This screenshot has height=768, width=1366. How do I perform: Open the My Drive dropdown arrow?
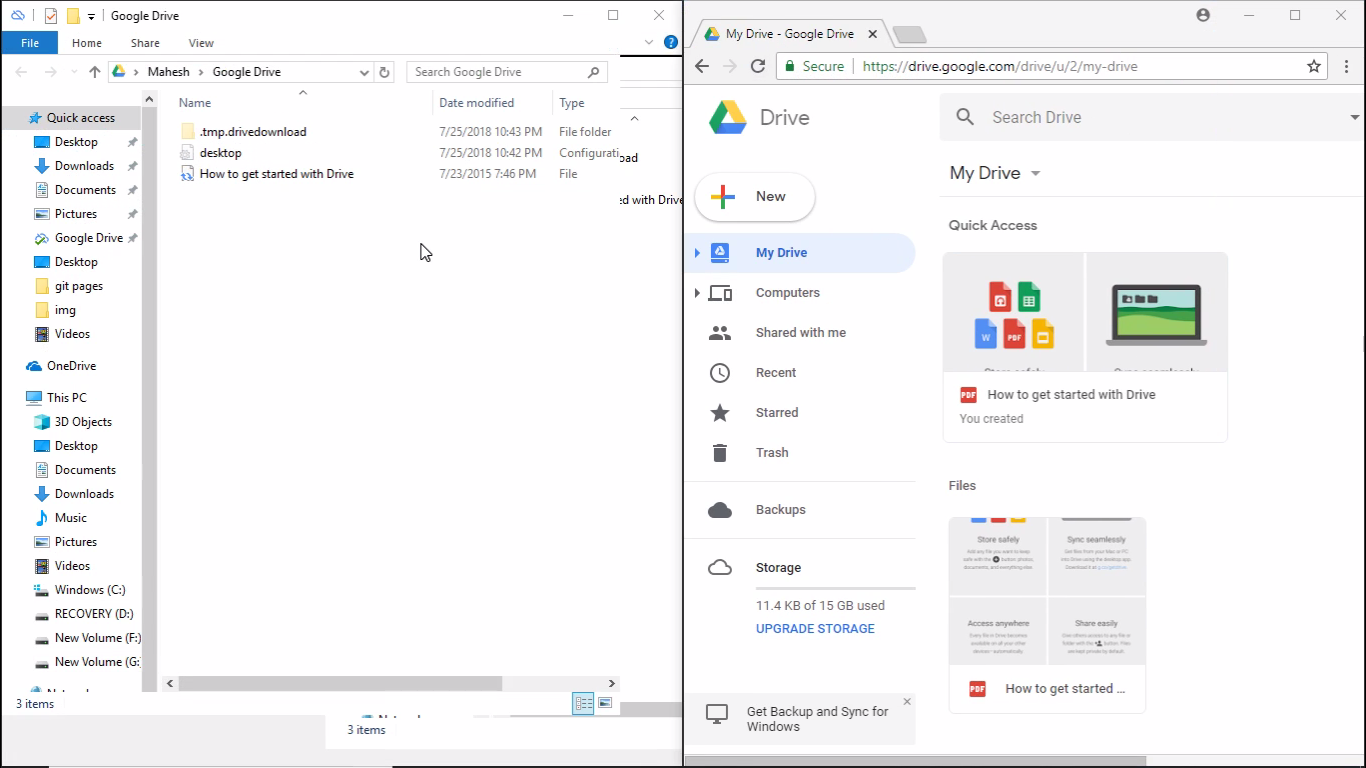tap(1036, 172)
